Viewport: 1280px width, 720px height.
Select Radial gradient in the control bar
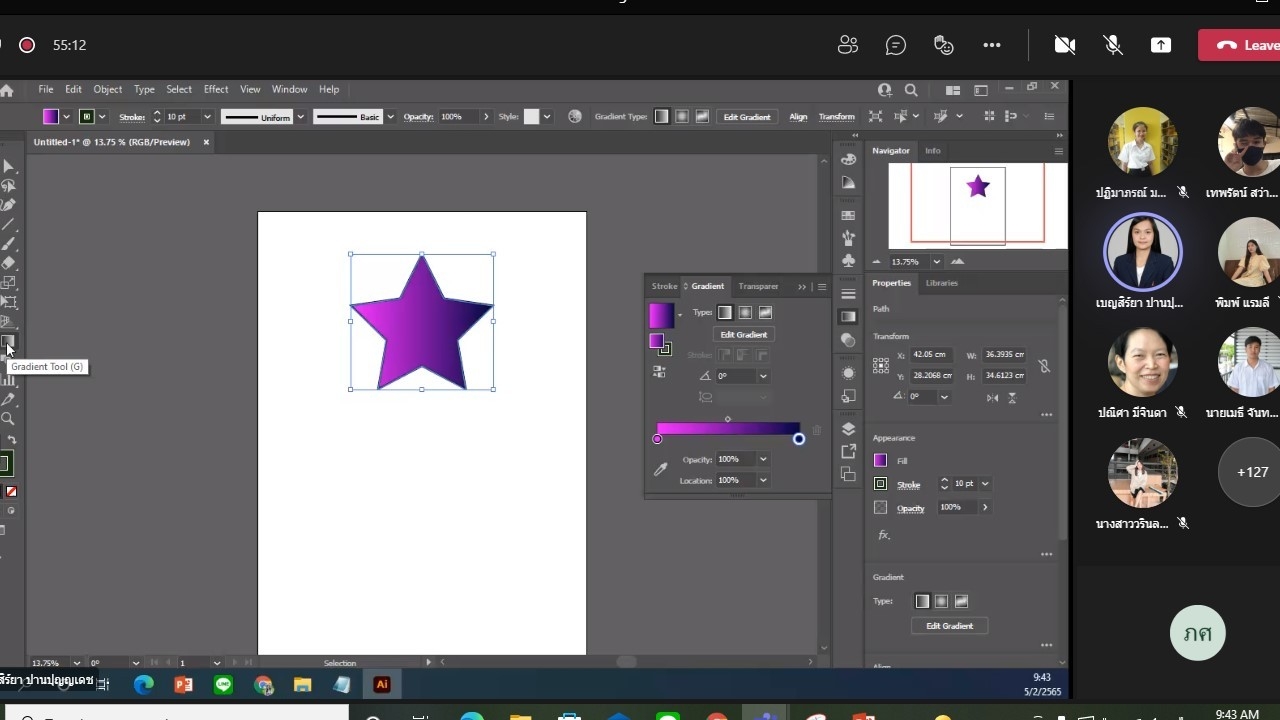coord(682,117)
